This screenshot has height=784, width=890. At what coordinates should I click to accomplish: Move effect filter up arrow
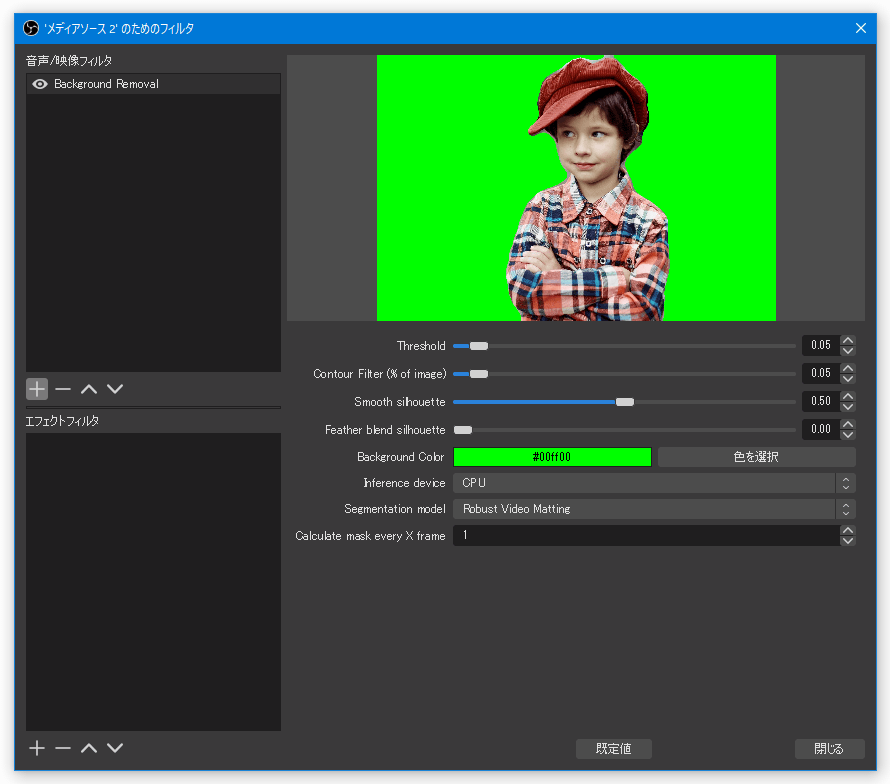pos(89,748)
